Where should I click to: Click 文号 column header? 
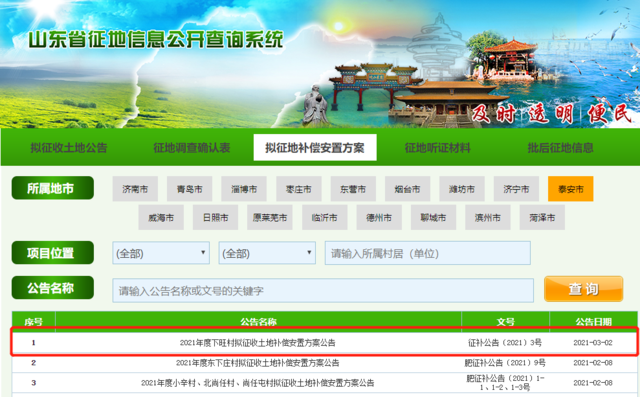click(x=505, y=322)
